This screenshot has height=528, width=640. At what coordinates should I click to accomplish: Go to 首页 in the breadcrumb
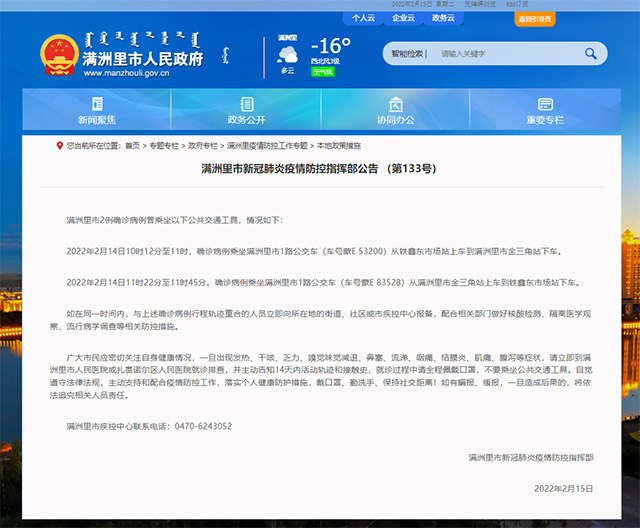(132, 146)
